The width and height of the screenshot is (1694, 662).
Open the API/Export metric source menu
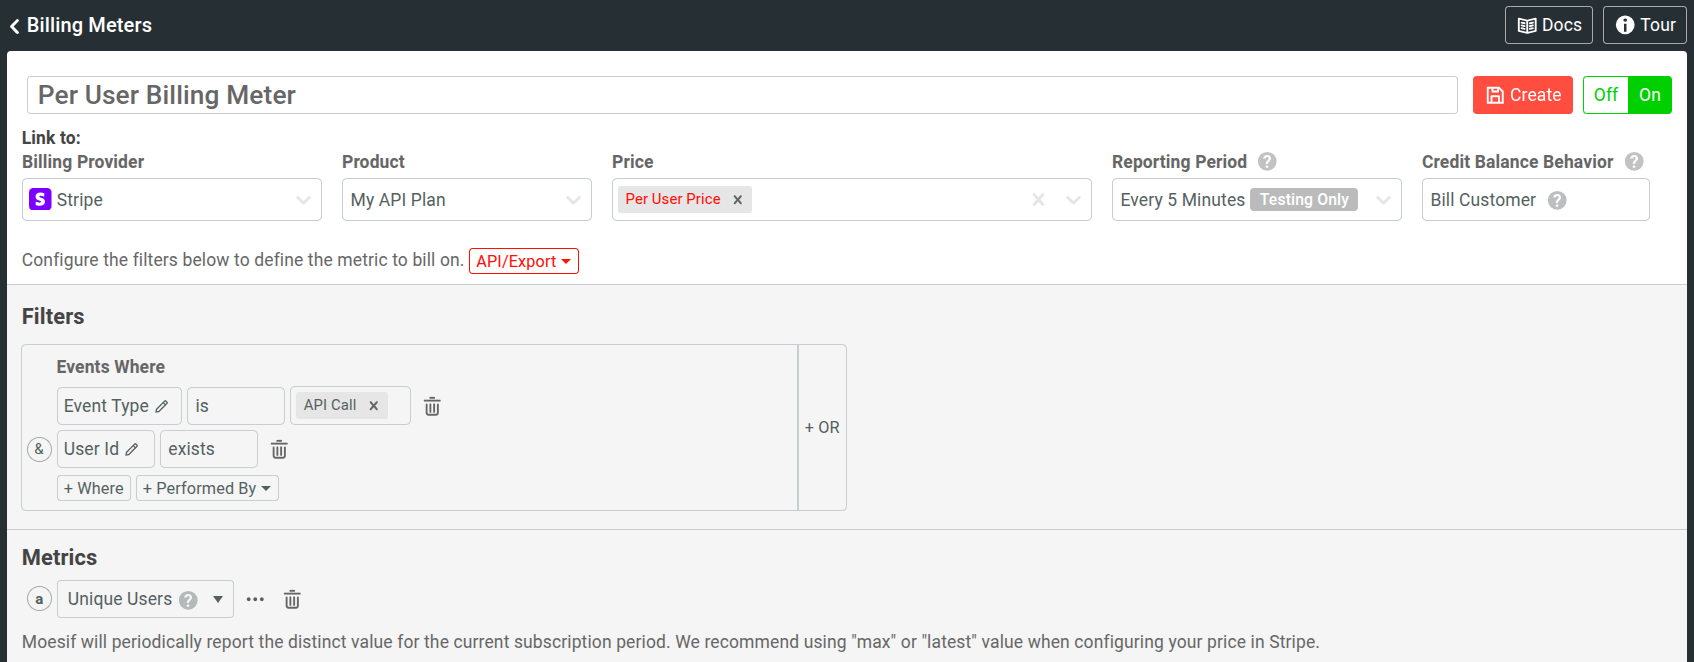pos(524,260)
